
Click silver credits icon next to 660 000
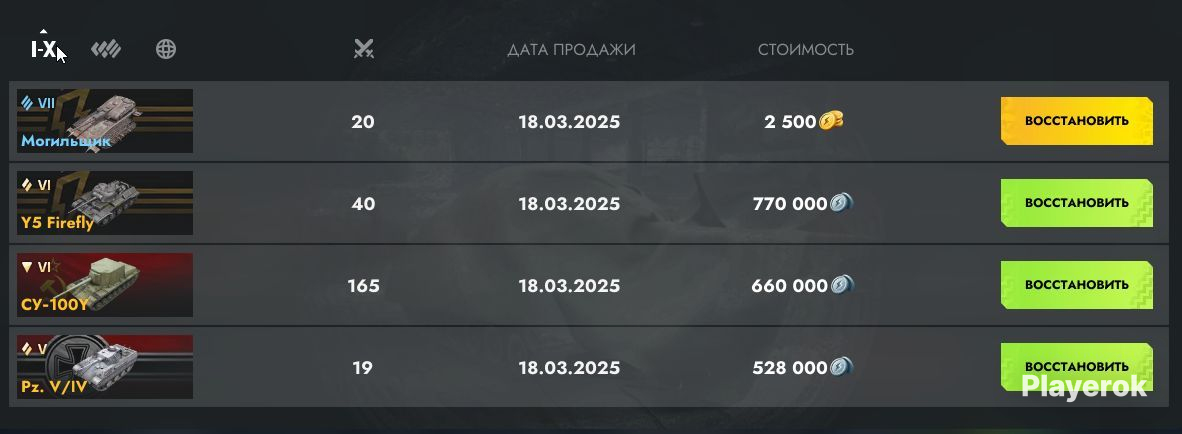tap(842, 285)
